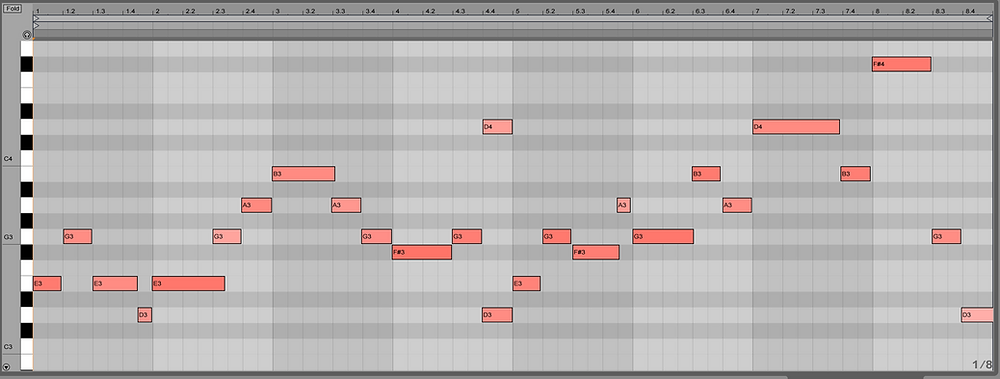Select the G3 note at beat 2.3

(x=227, y=237)
